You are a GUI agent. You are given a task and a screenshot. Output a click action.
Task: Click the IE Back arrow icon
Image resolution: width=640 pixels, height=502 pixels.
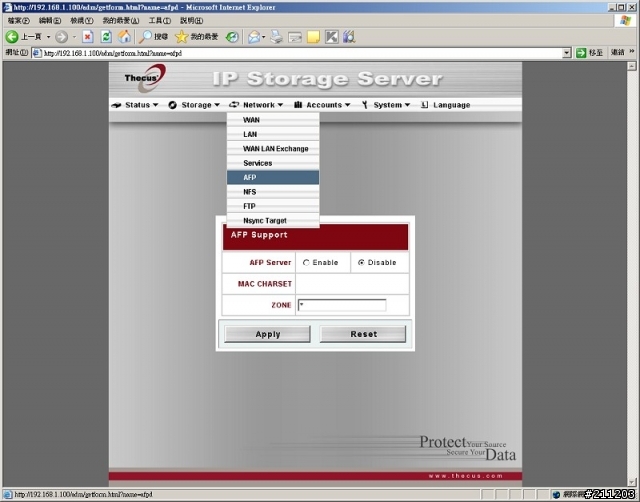click(x=11, y=37)
